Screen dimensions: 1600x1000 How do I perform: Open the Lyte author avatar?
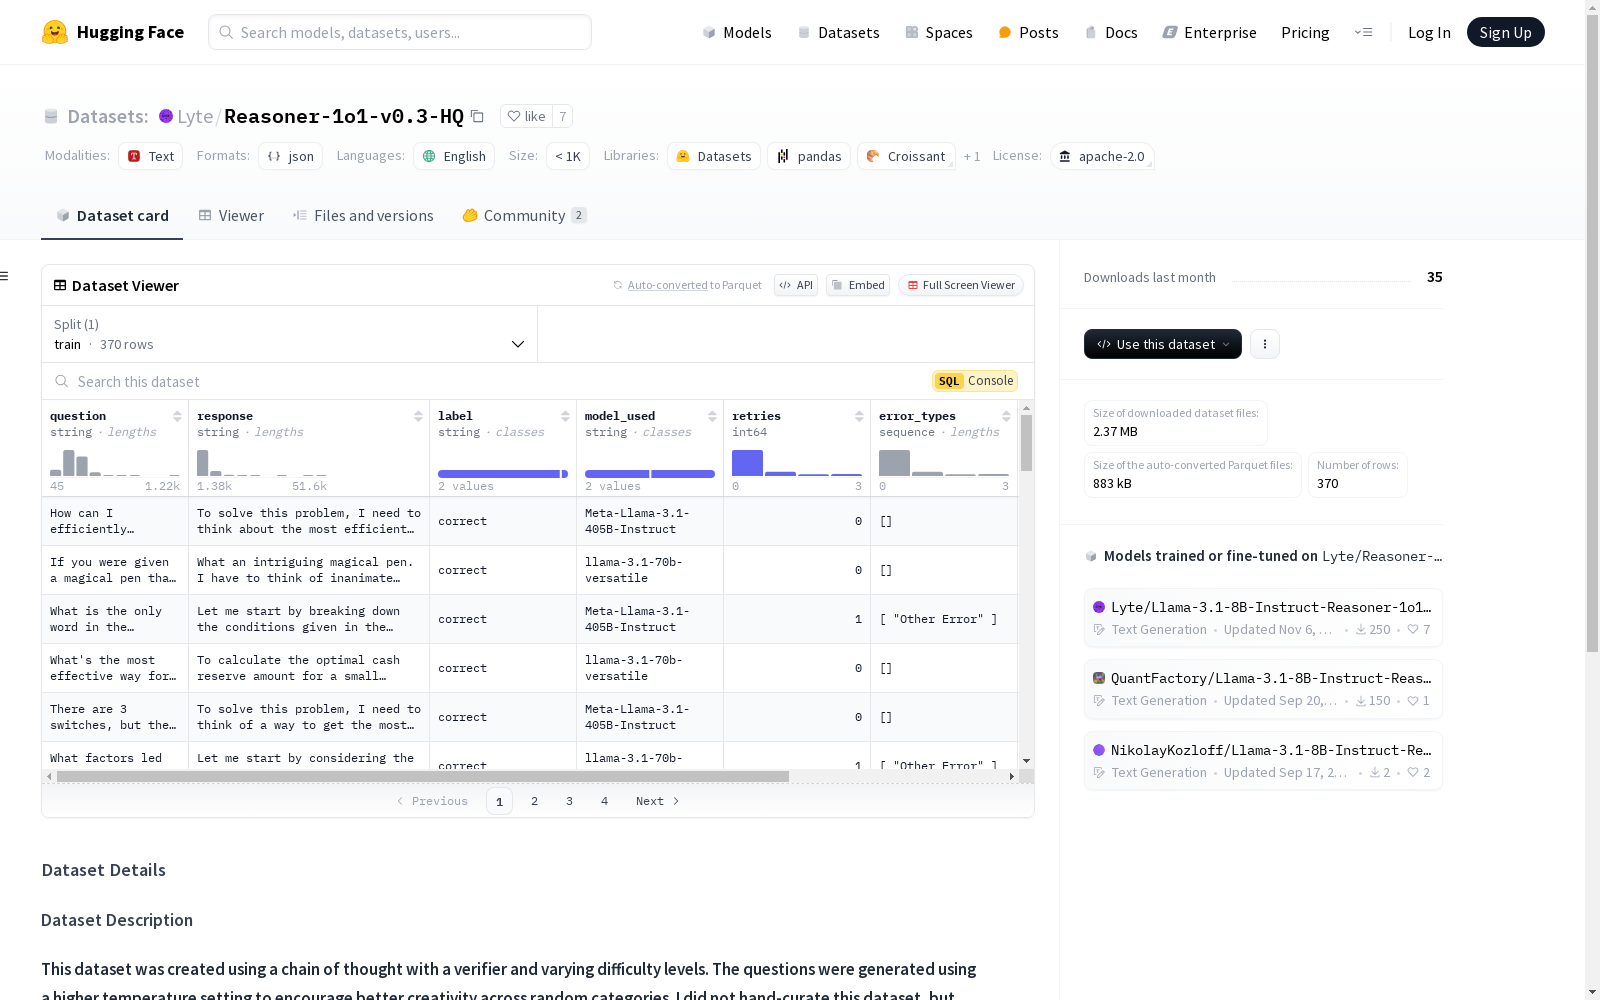pyautogui.click(x=166, y=116)
